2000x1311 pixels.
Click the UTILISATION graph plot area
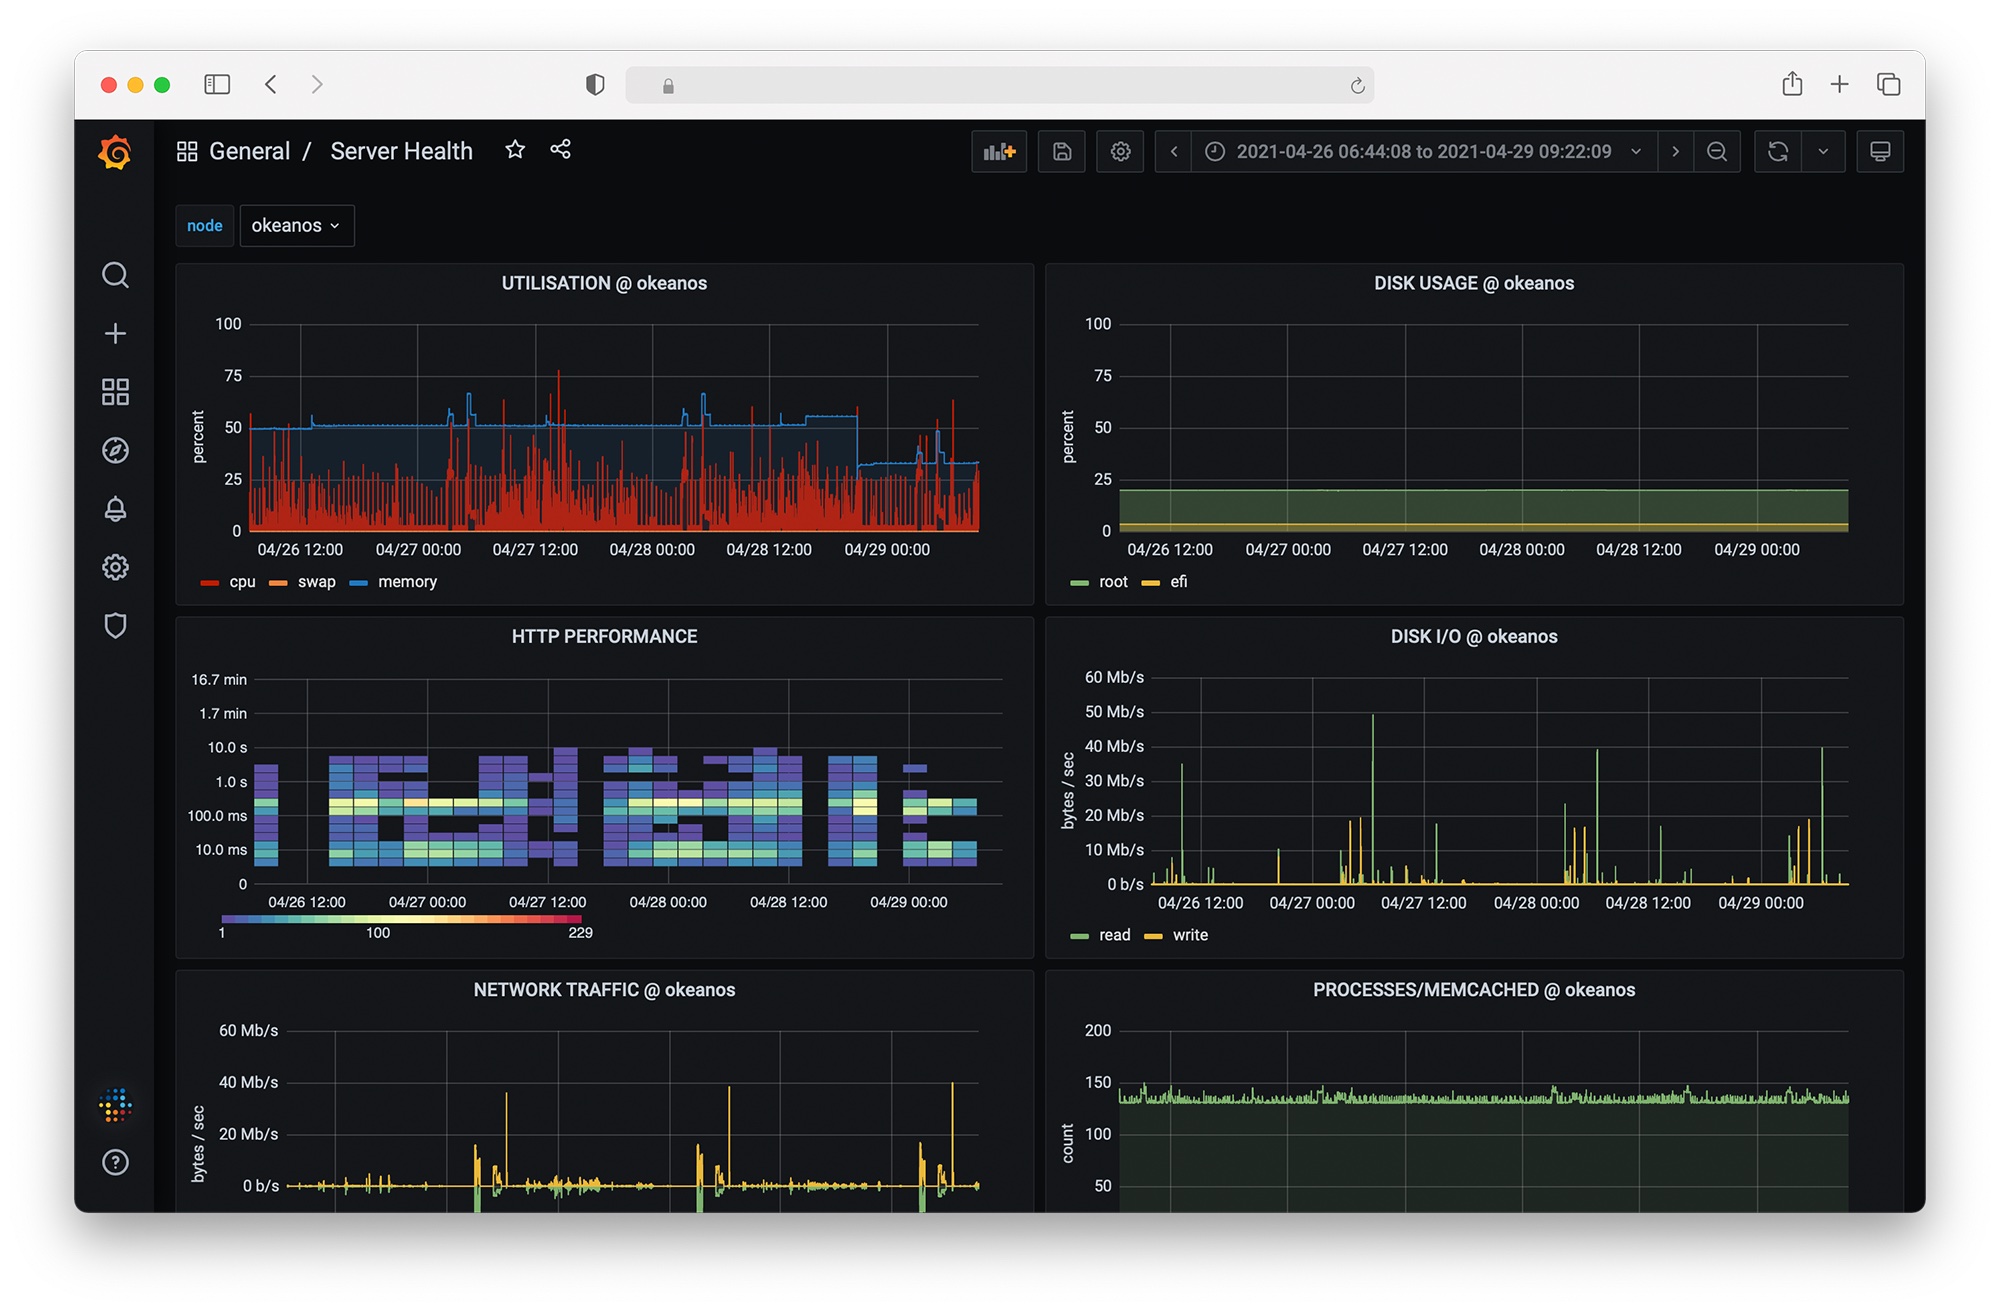(x=614, y=427)
